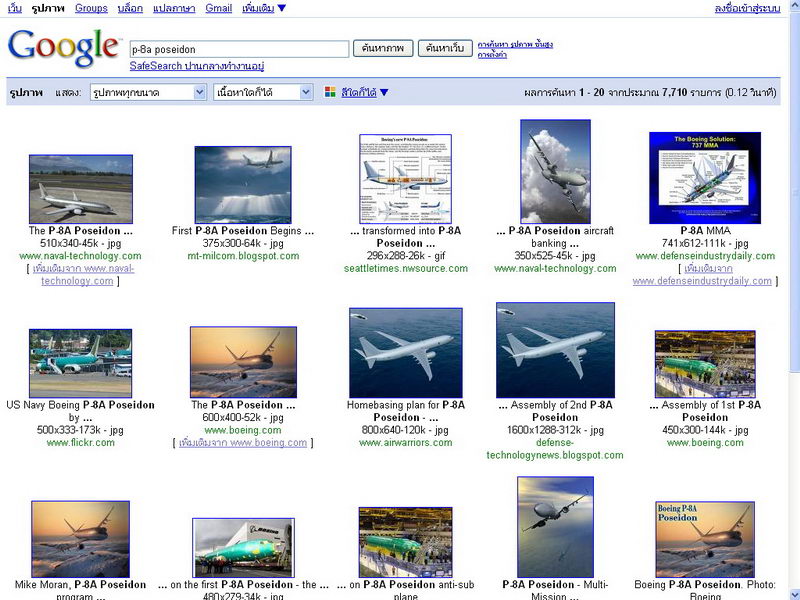Click the 1600x1288-312k - jpg size text
The width and height of the screenshot is (800, 600).
pos(555,430)
